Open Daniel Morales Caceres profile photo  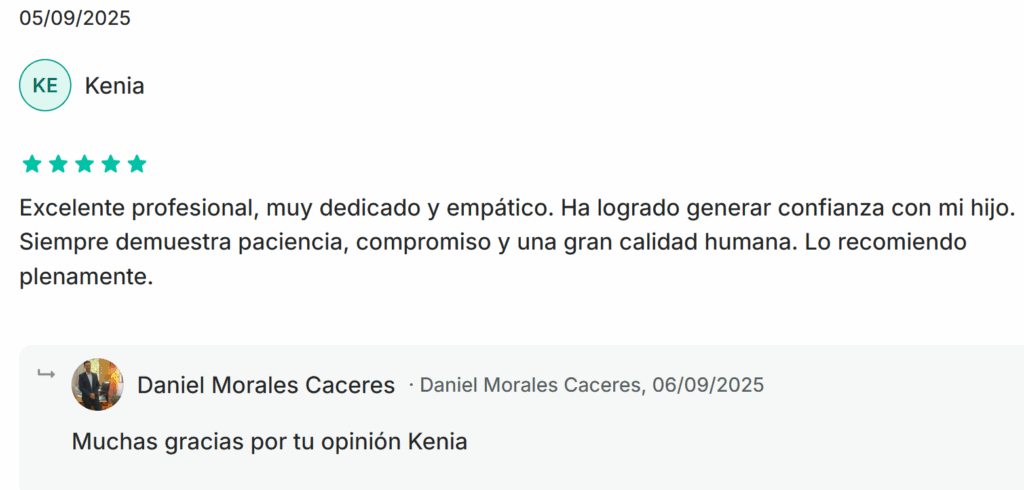point(98,384)
